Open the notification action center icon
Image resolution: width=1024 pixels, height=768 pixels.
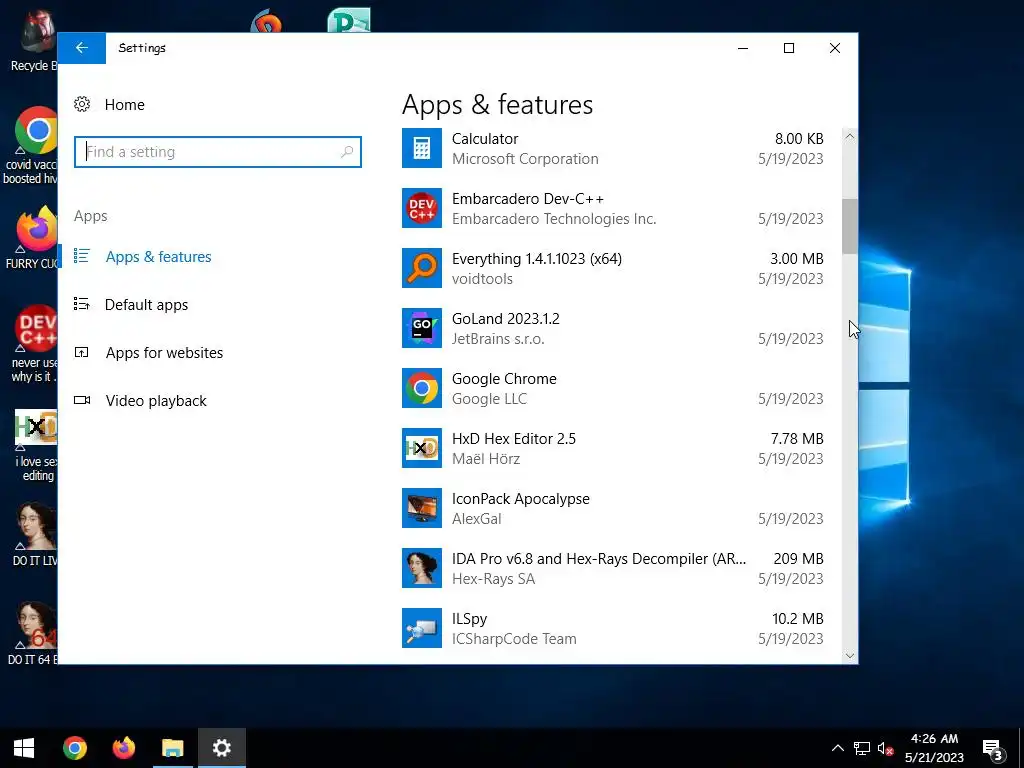[x=992, y=748]
